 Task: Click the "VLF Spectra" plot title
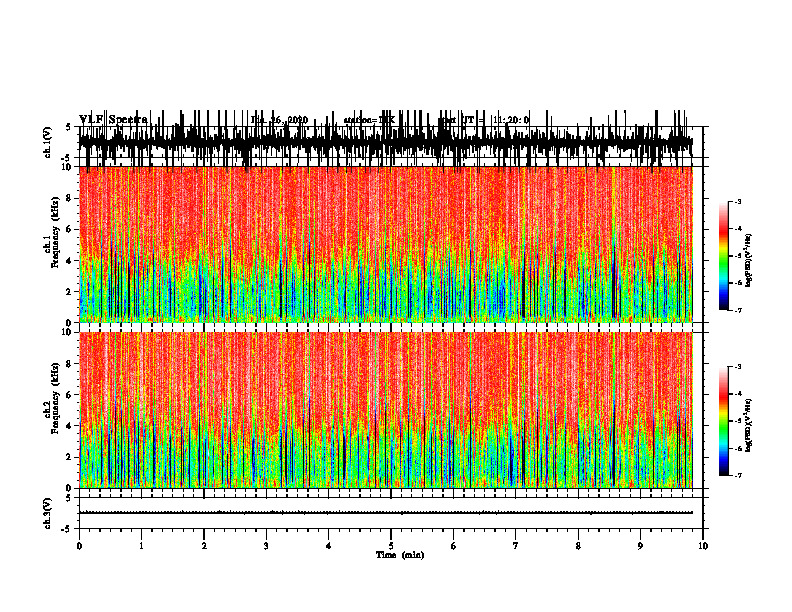113,120
